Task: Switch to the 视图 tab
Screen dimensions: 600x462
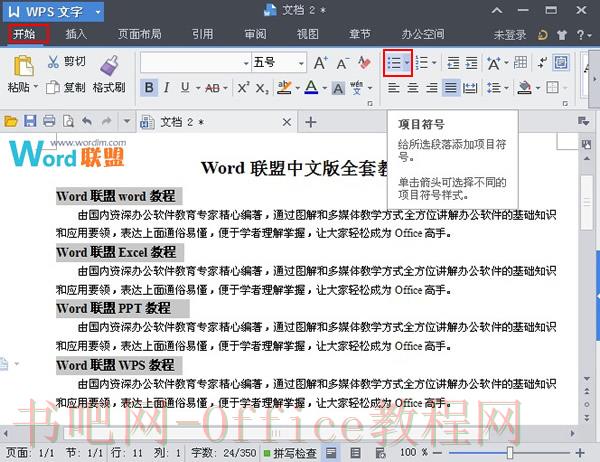Action: tap(307, 34)
